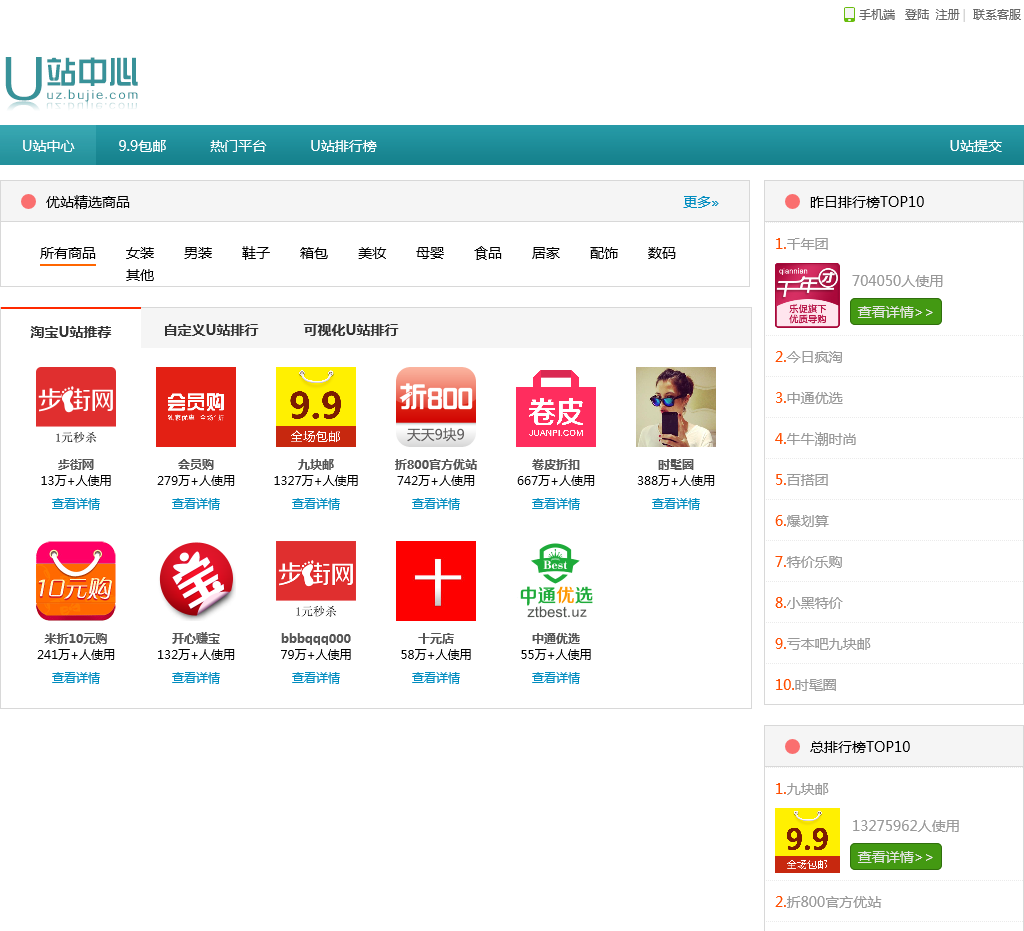Click the U站中心 site logo
The image size is (1024, 931).
point(72,82)
